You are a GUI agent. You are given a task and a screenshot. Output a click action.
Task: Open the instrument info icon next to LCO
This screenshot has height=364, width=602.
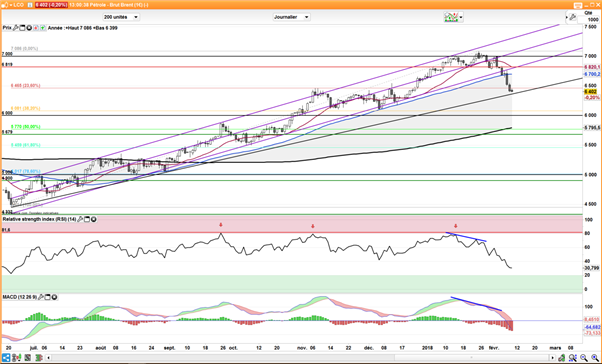tap(30, 5)
